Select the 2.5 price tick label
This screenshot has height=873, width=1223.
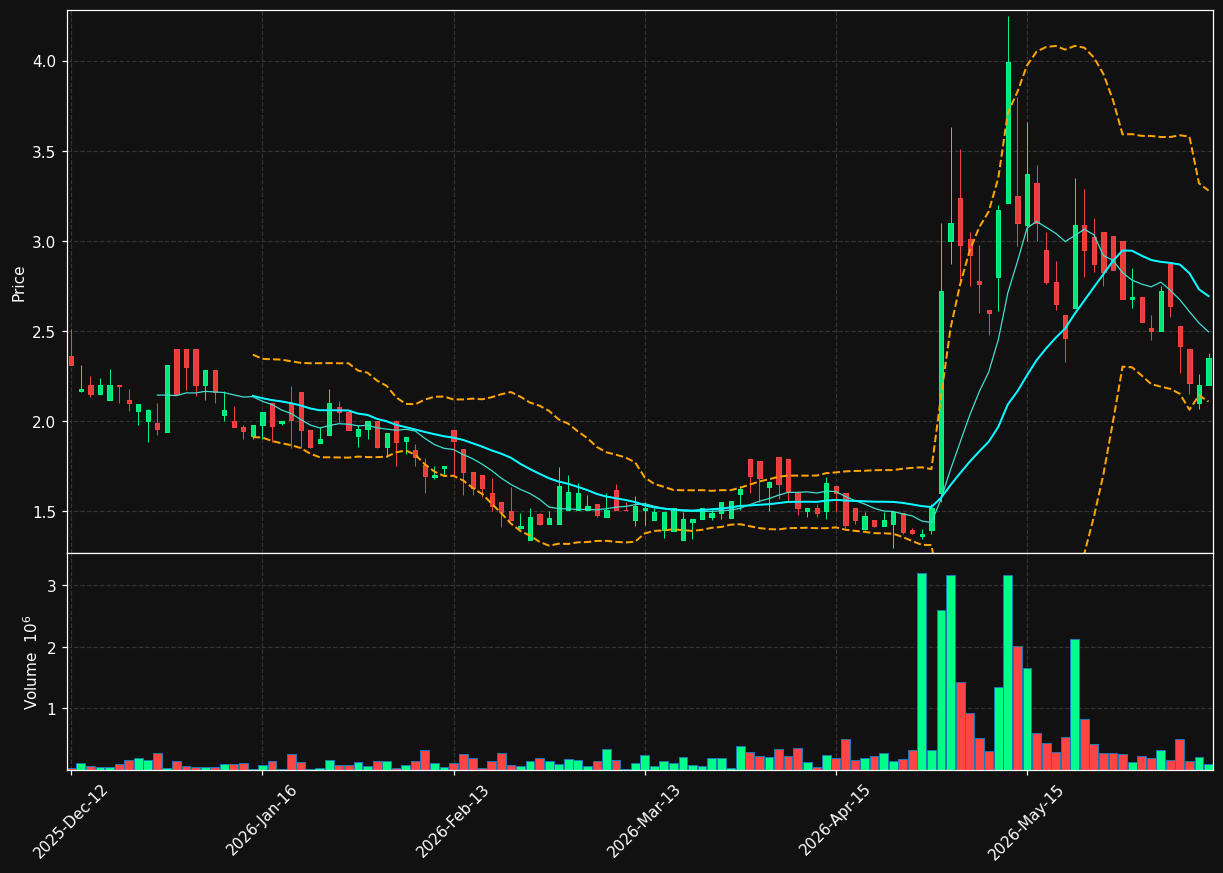pos(45,332)
